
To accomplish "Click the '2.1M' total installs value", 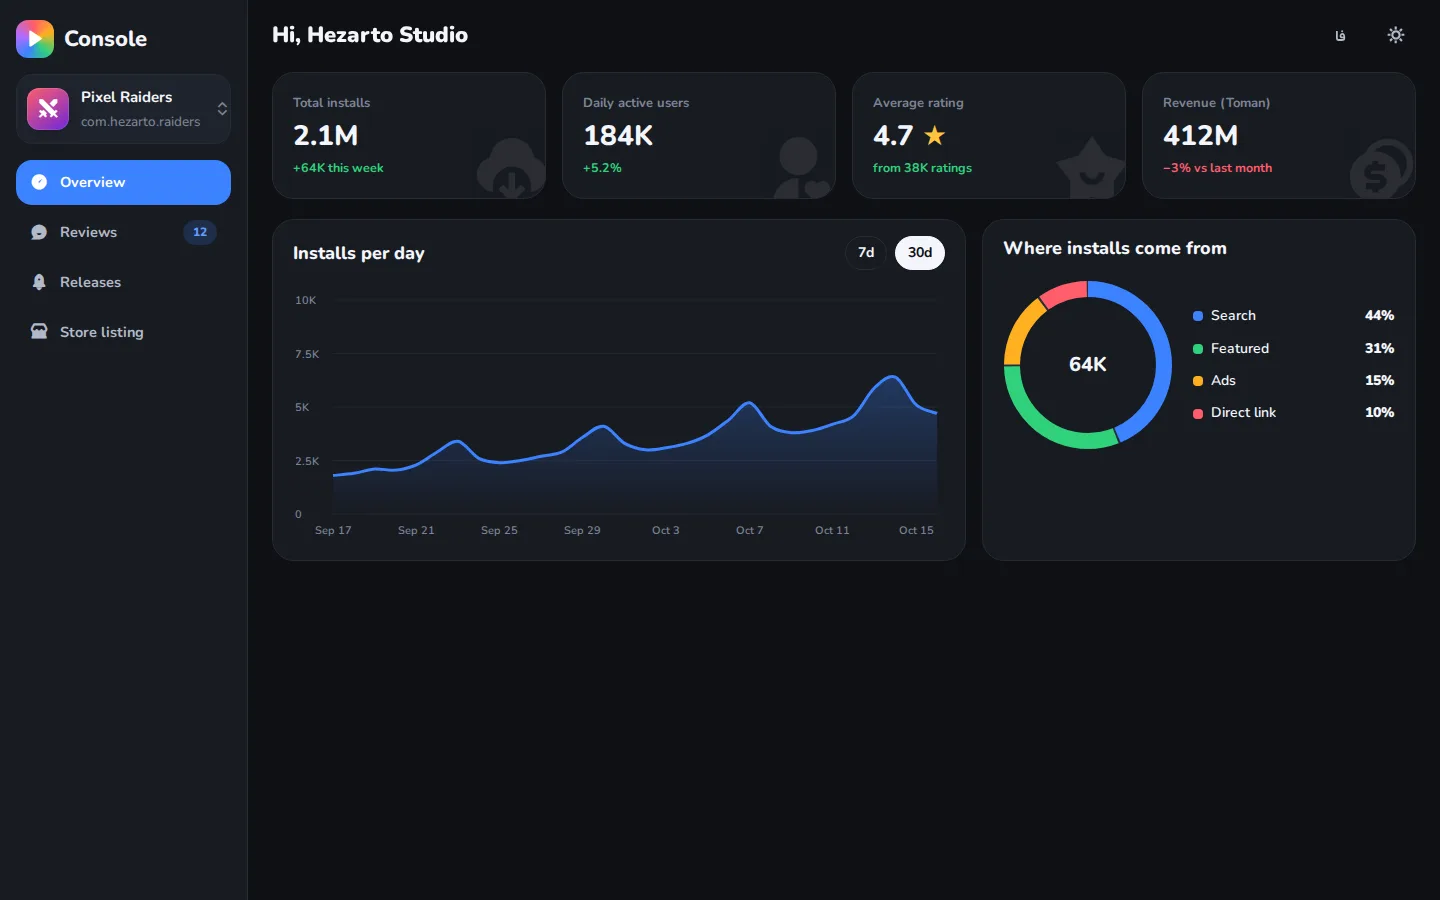I will (325, 135).
